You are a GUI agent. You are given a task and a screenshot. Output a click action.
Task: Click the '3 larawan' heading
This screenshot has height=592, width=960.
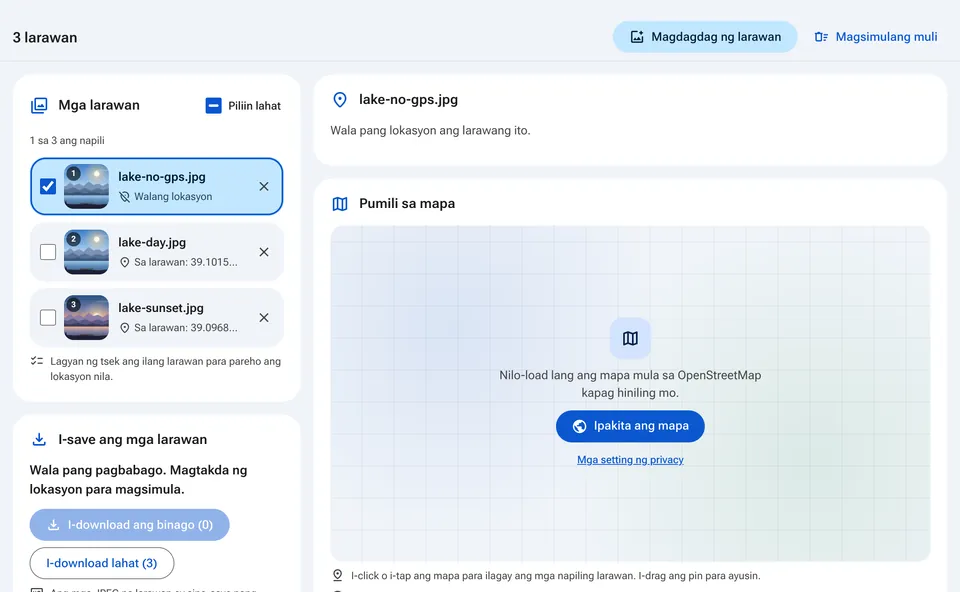tap(45, 37)
